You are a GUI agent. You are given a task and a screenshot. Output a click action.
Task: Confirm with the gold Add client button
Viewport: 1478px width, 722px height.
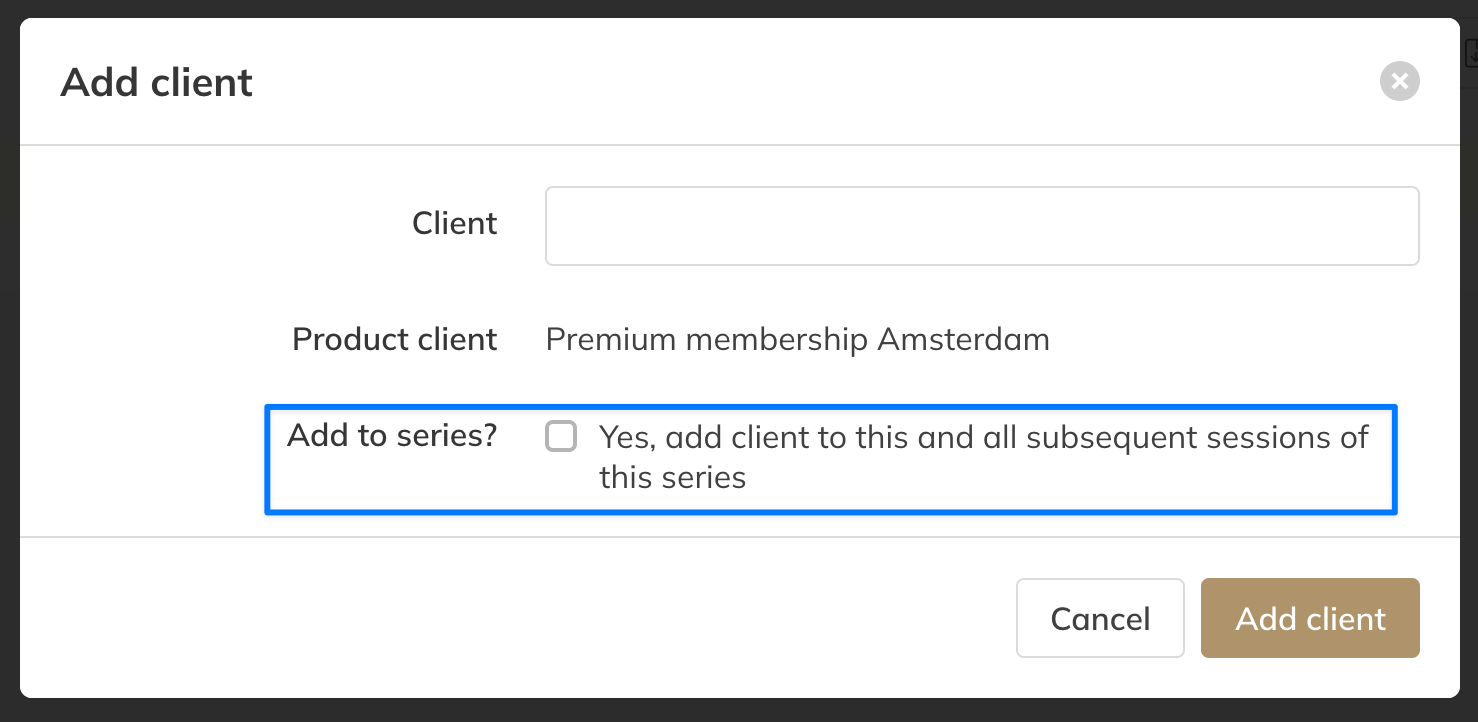[x=1309, y=618]
